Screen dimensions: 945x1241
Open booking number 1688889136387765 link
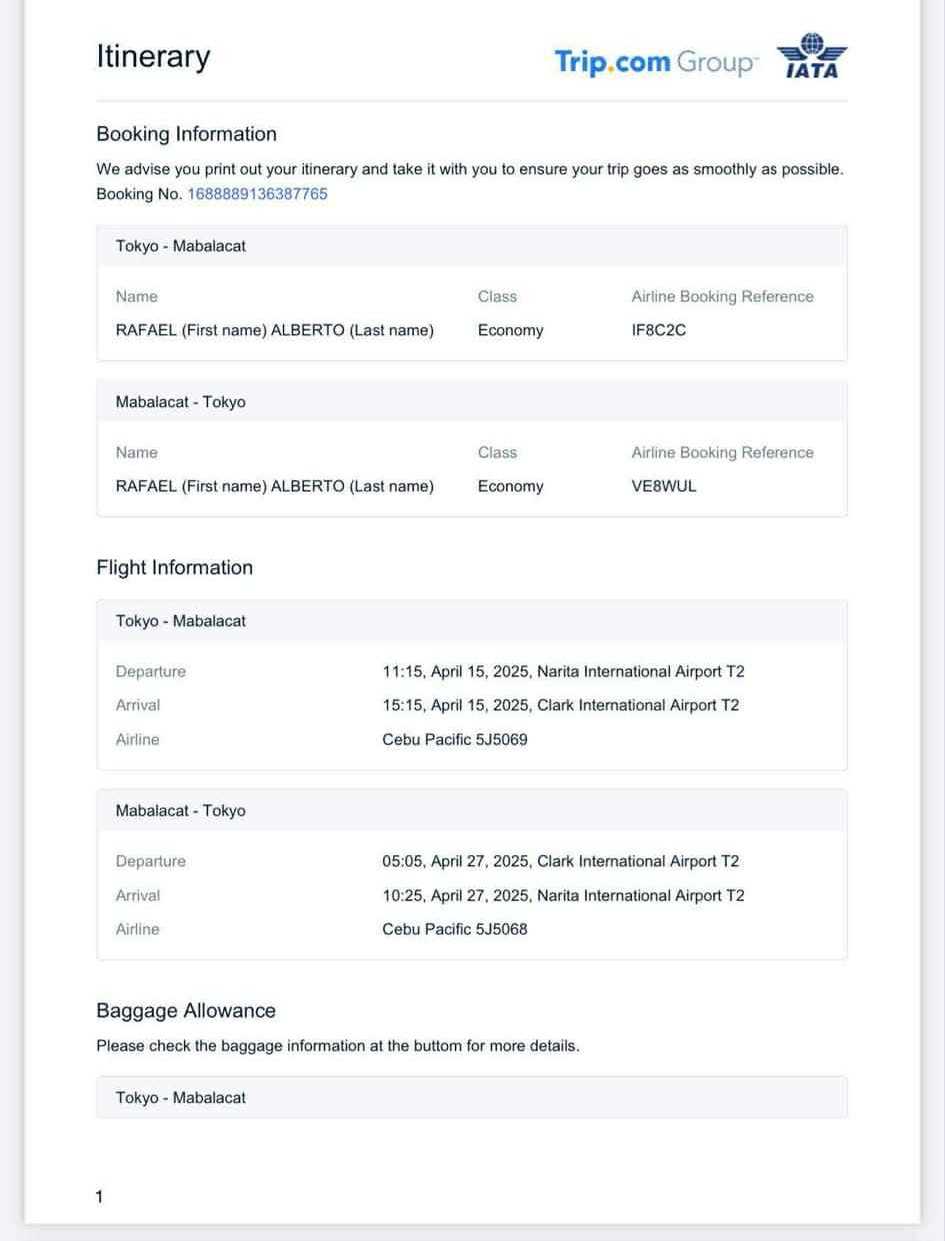pyautogui.click(x=257, y=194)
